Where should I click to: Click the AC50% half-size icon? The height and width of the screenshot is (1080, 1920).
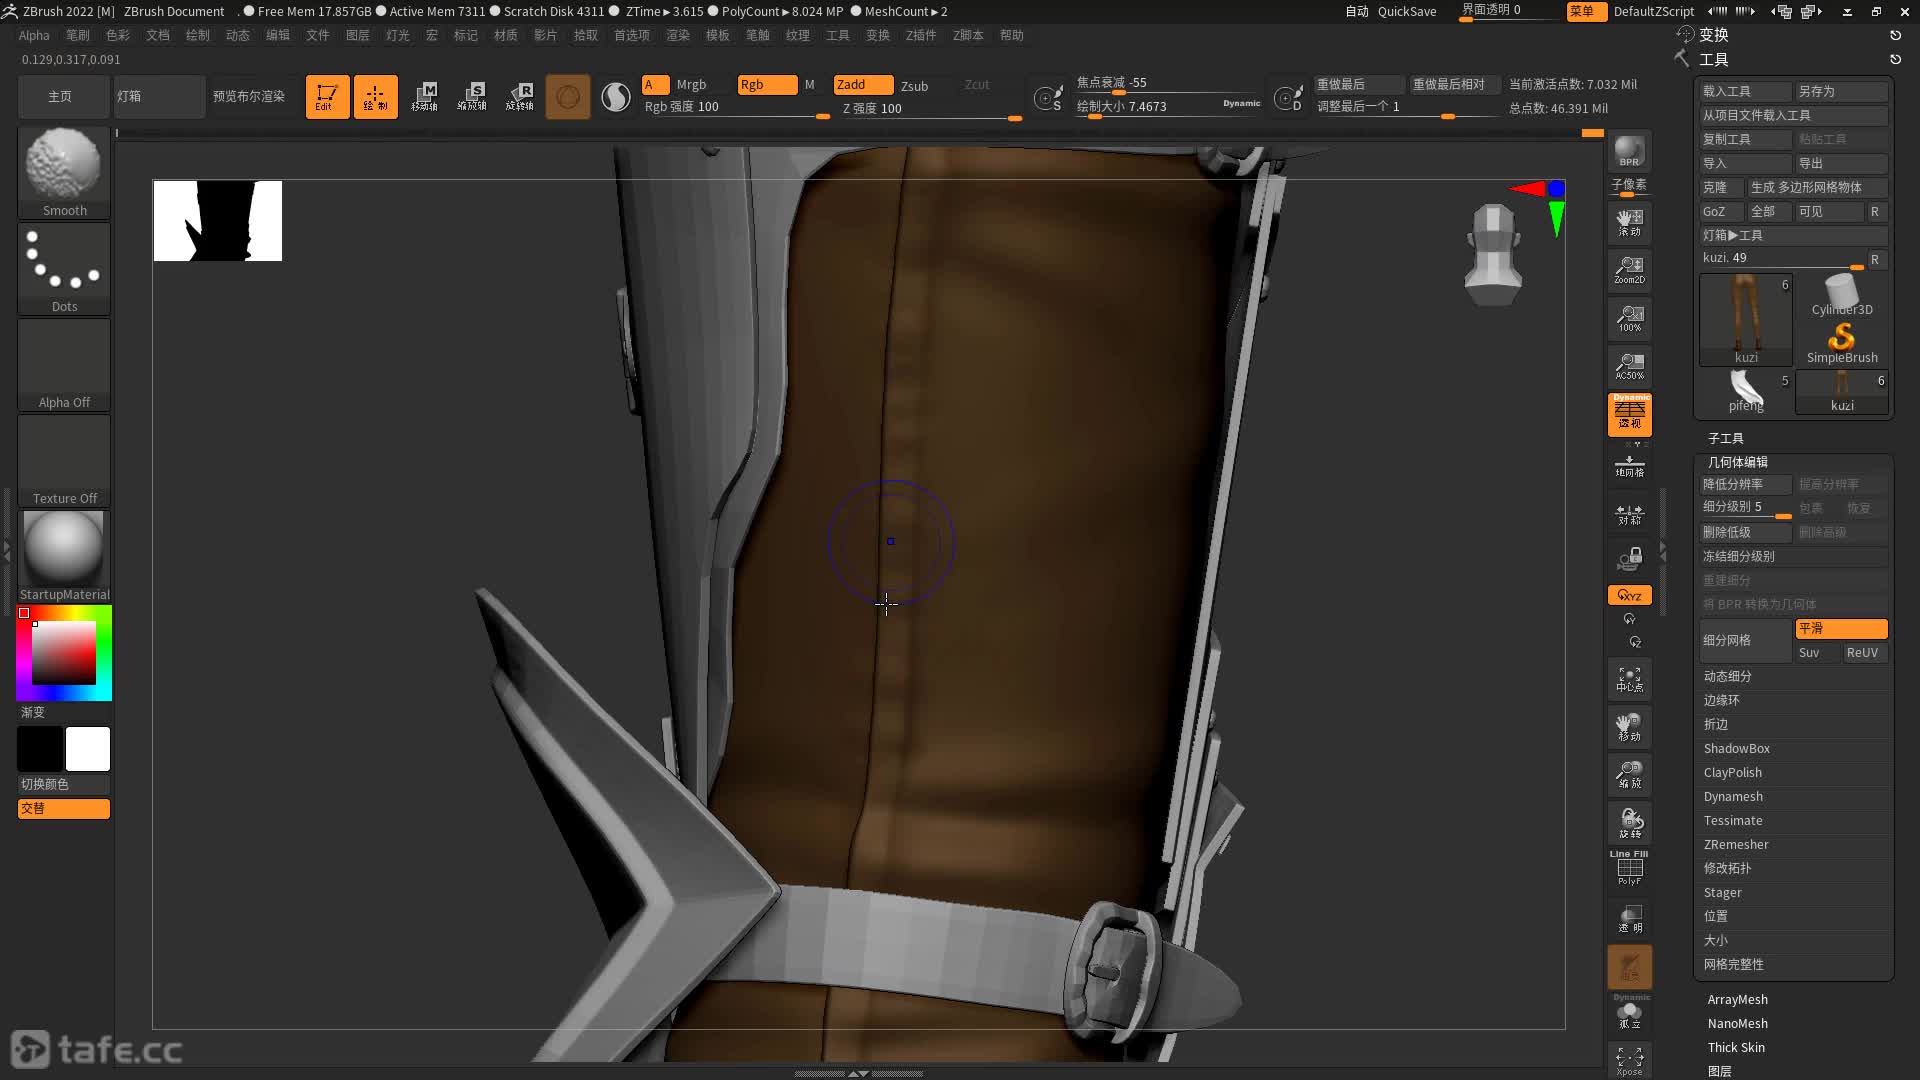[1629, 366]
